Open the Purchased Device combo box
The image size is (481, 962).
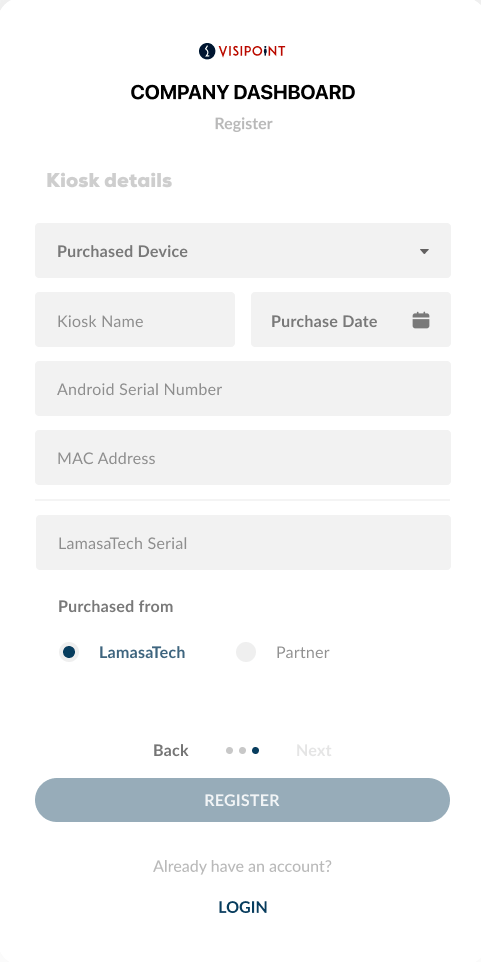[x=243, y=250]
